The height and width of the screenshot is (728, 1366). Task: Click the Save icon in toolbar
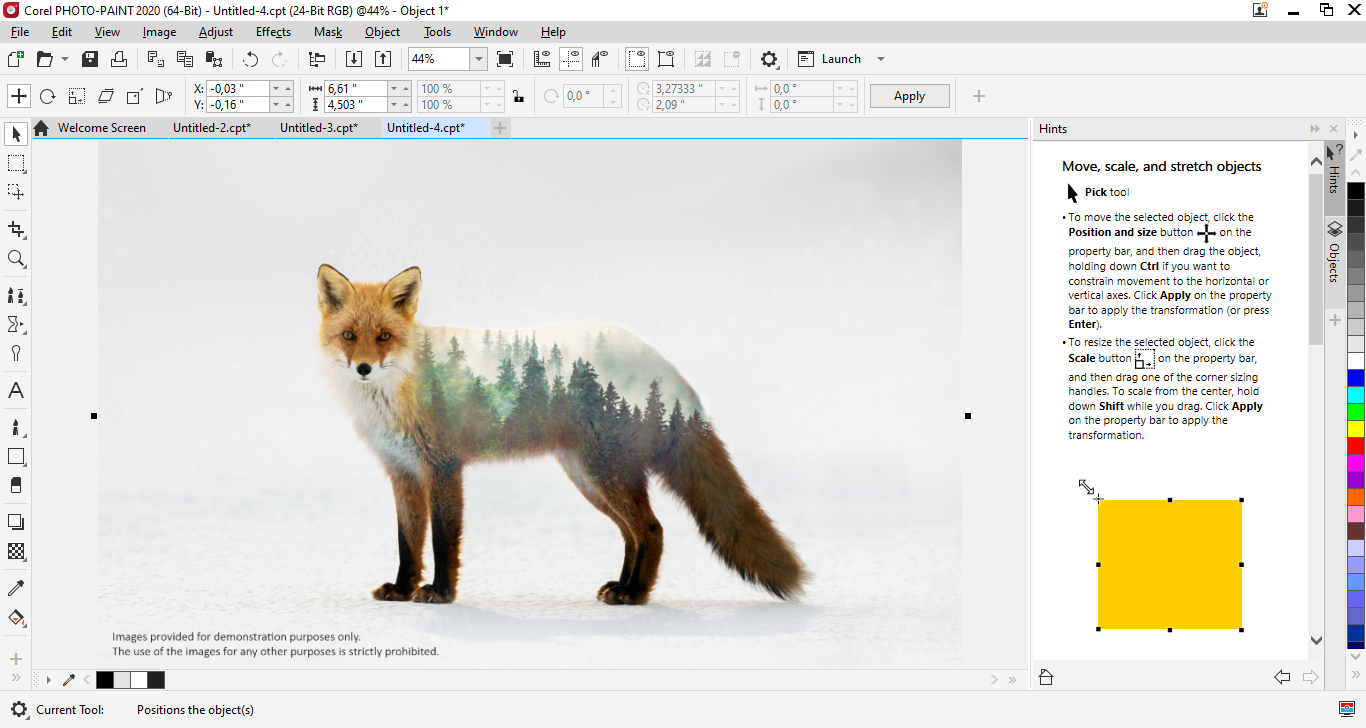click(x=90, y=59)
